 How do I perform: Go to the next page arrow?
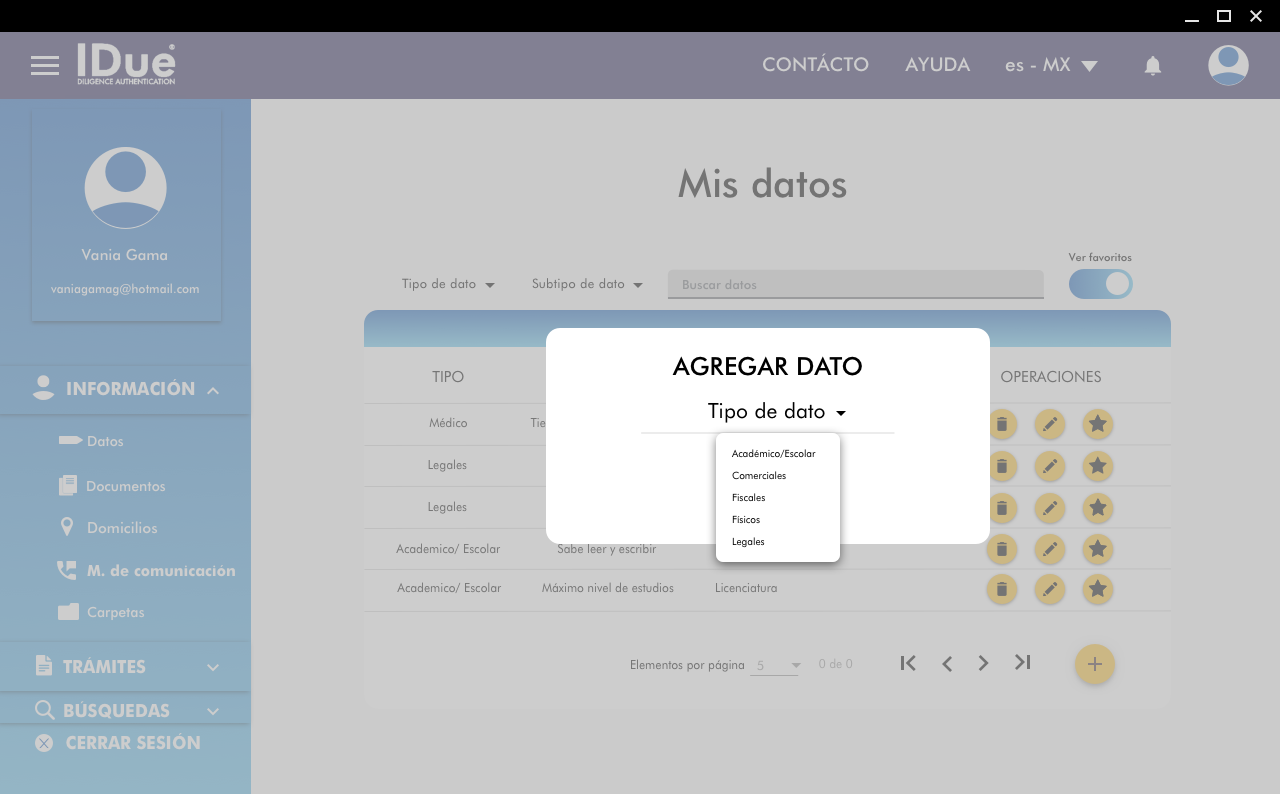tap(984, 663)
